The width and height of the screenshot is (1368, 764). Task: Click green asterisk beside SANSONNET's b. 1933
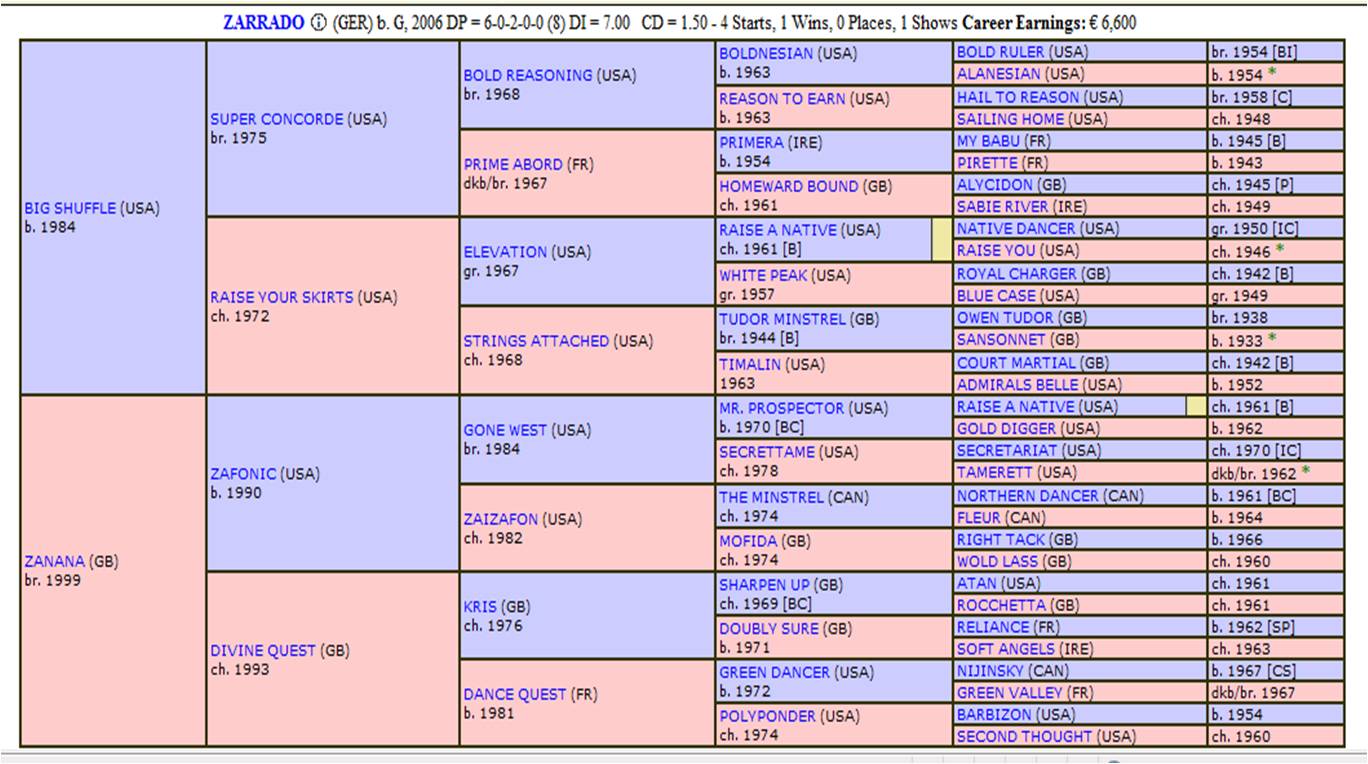1272,339
